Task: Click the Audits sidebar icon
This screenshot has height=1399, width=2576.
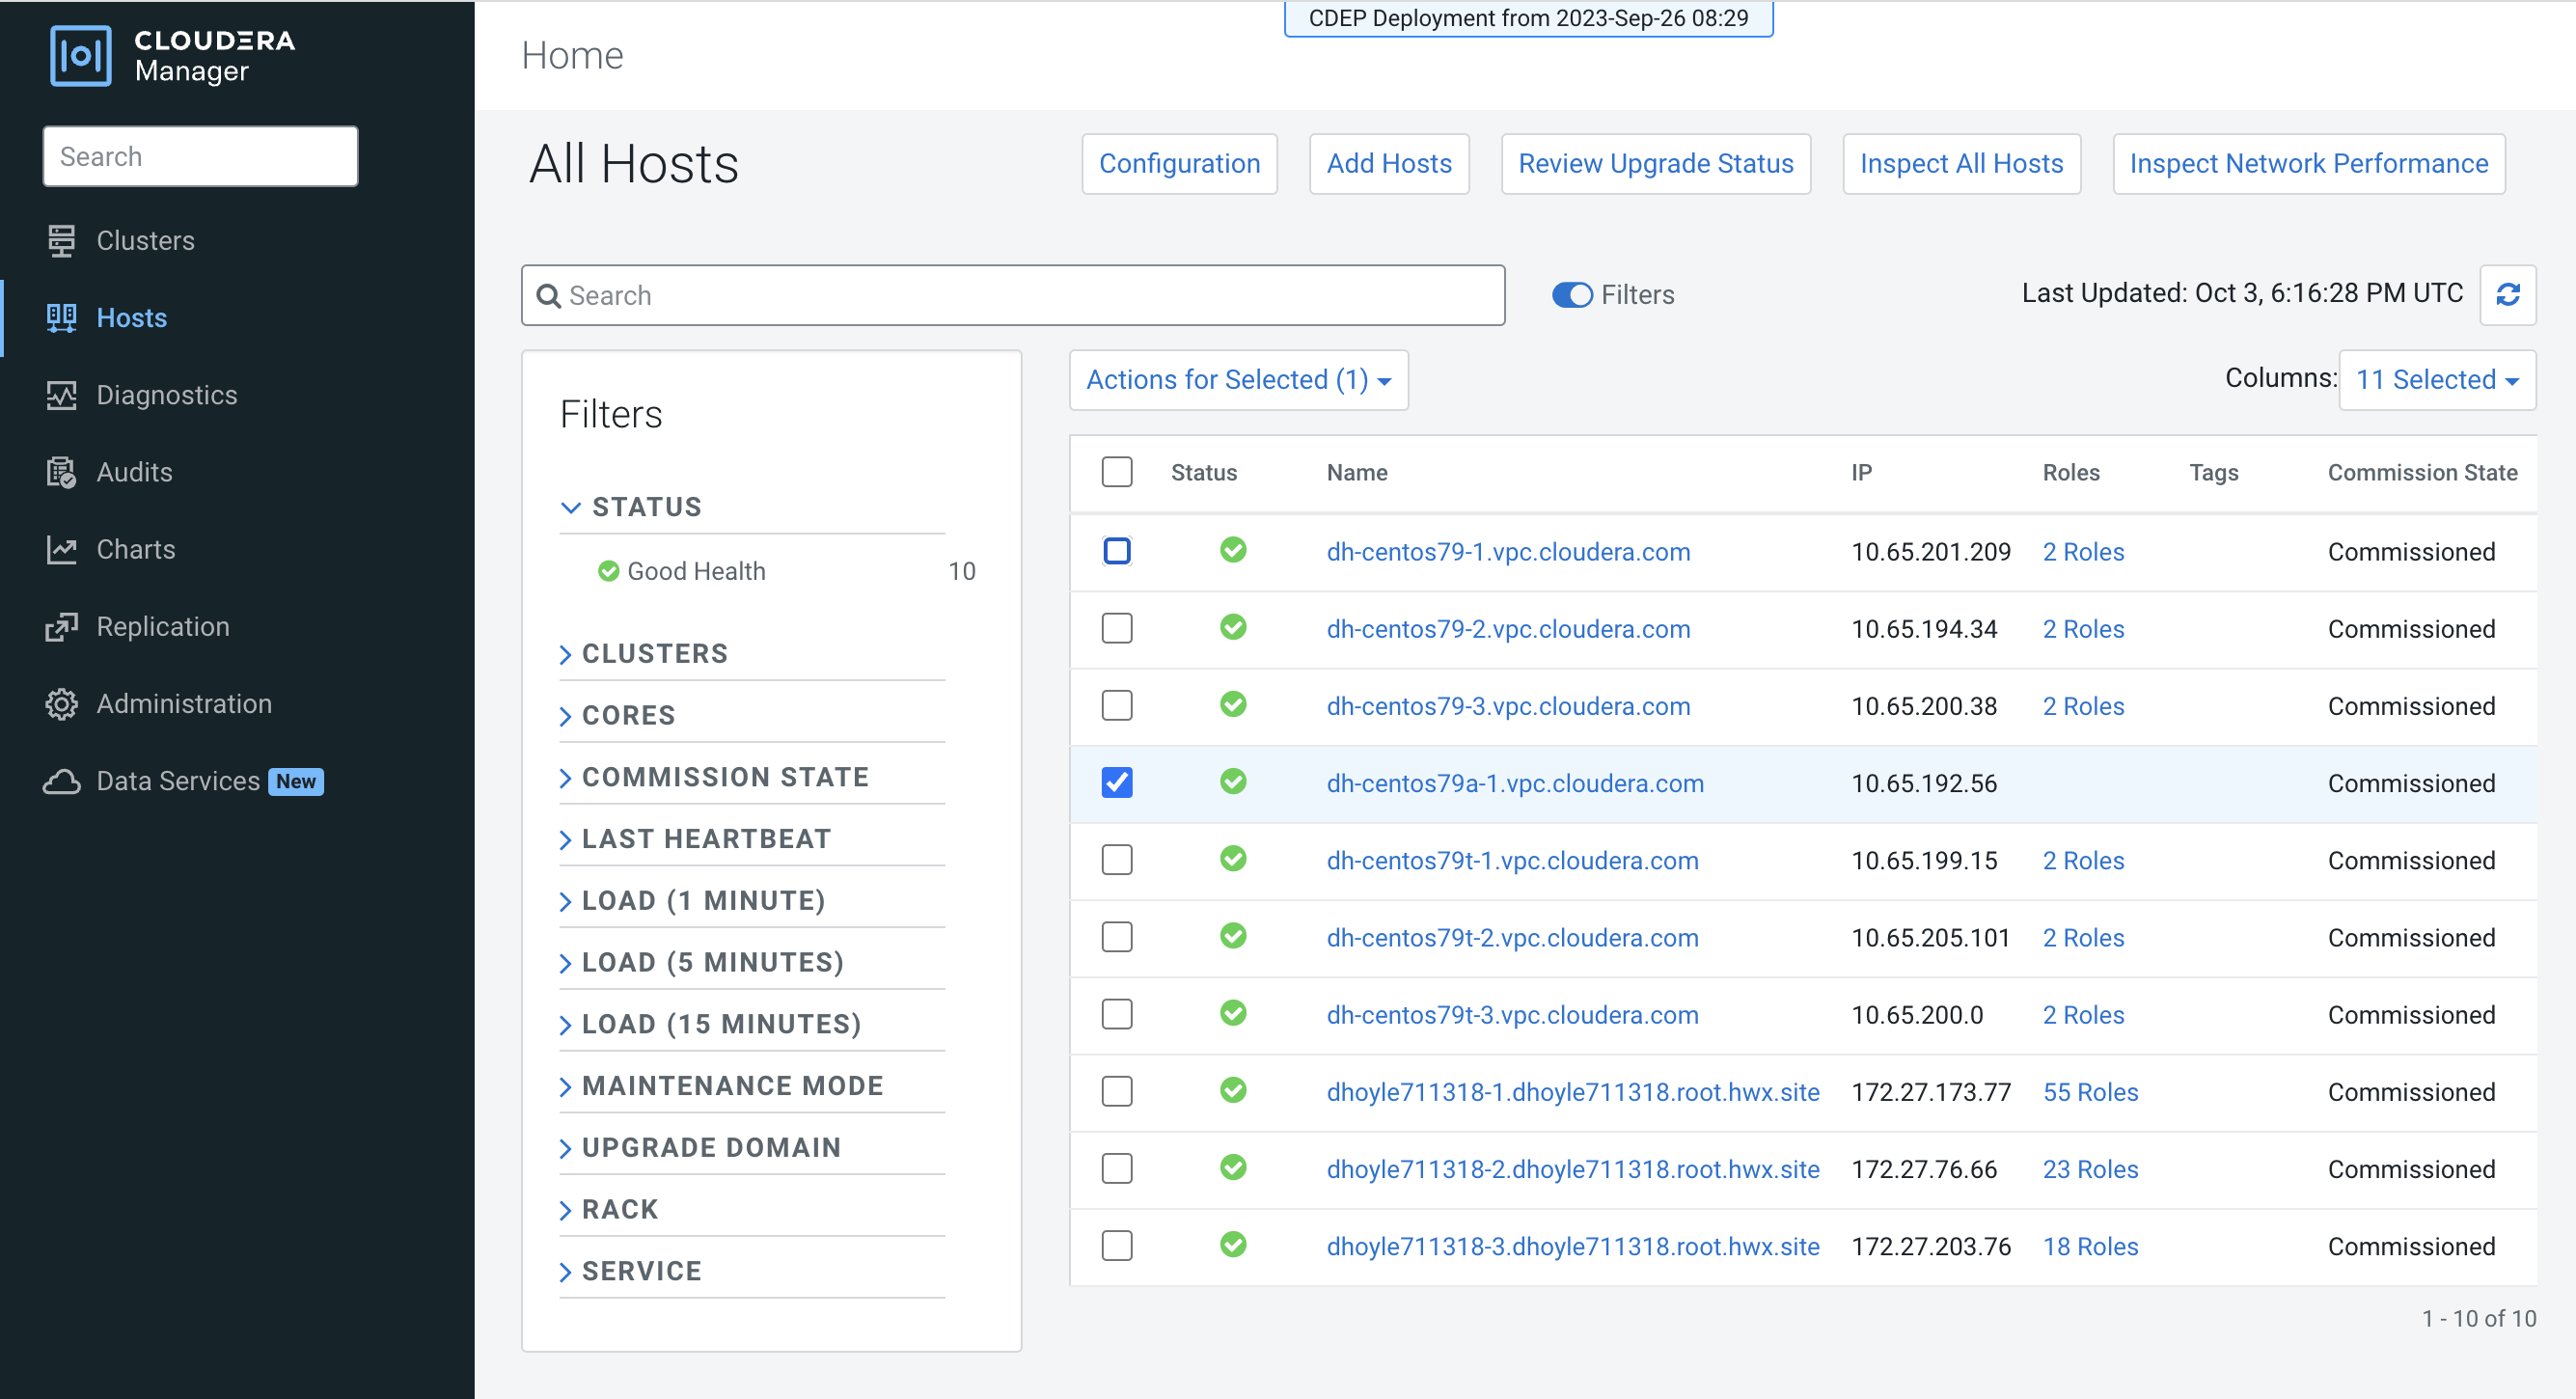Action: [x=62, y=472]
